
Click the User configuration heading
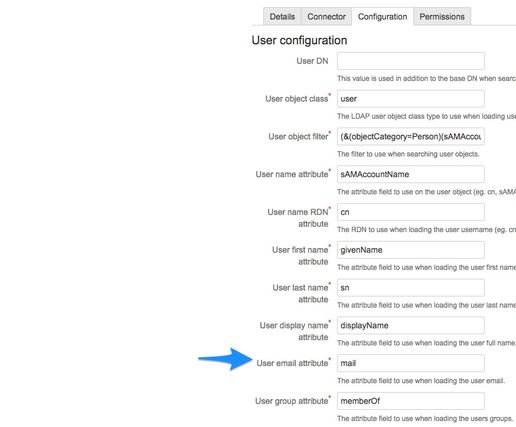point(299,40)
